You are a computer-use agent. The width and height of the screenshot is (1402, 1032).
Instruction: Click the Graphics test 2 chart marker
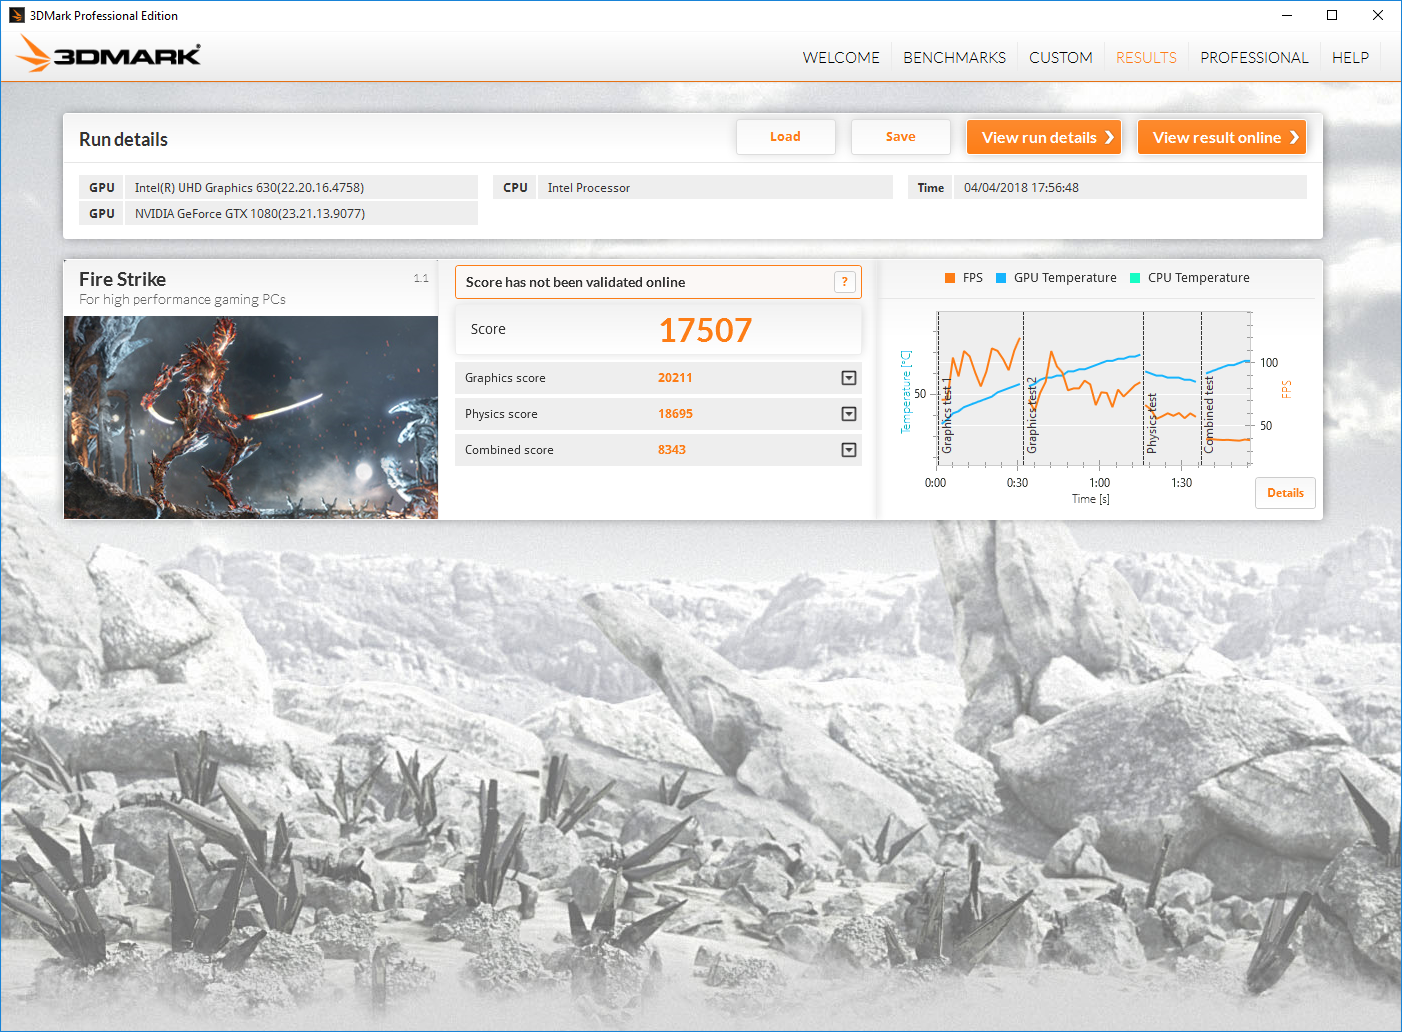click(1032, 416)
